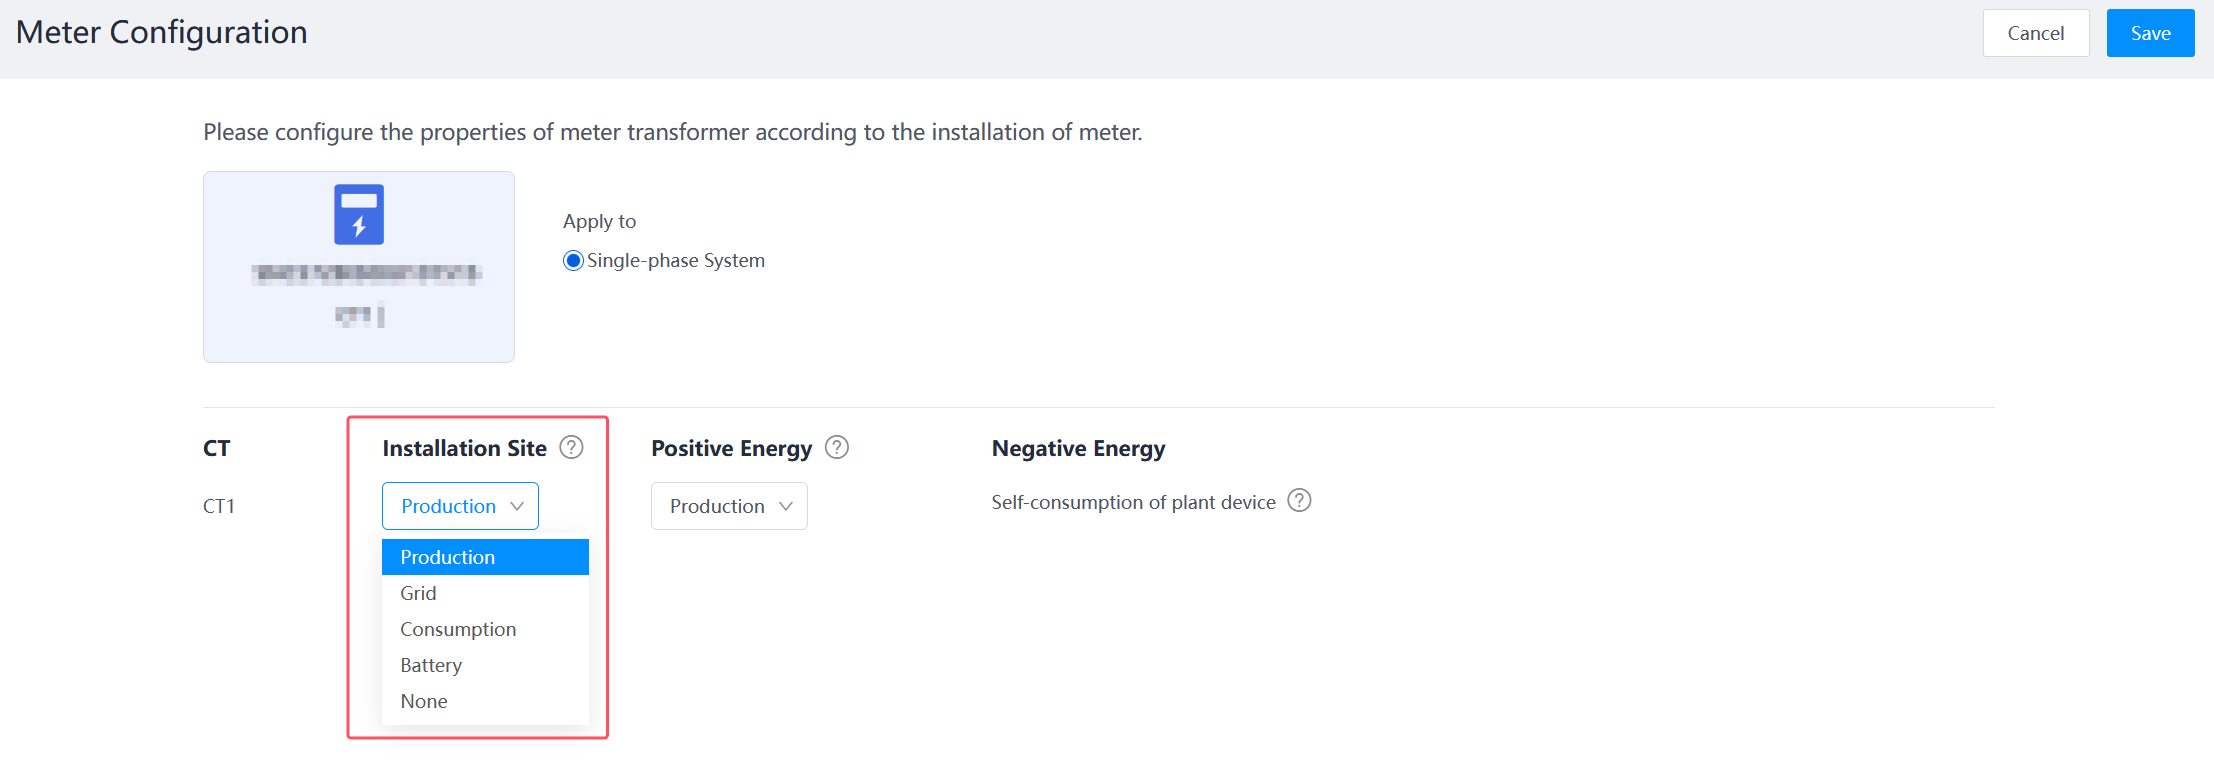Click help icon beside Self-consumption of plant device

(1299, 500)
